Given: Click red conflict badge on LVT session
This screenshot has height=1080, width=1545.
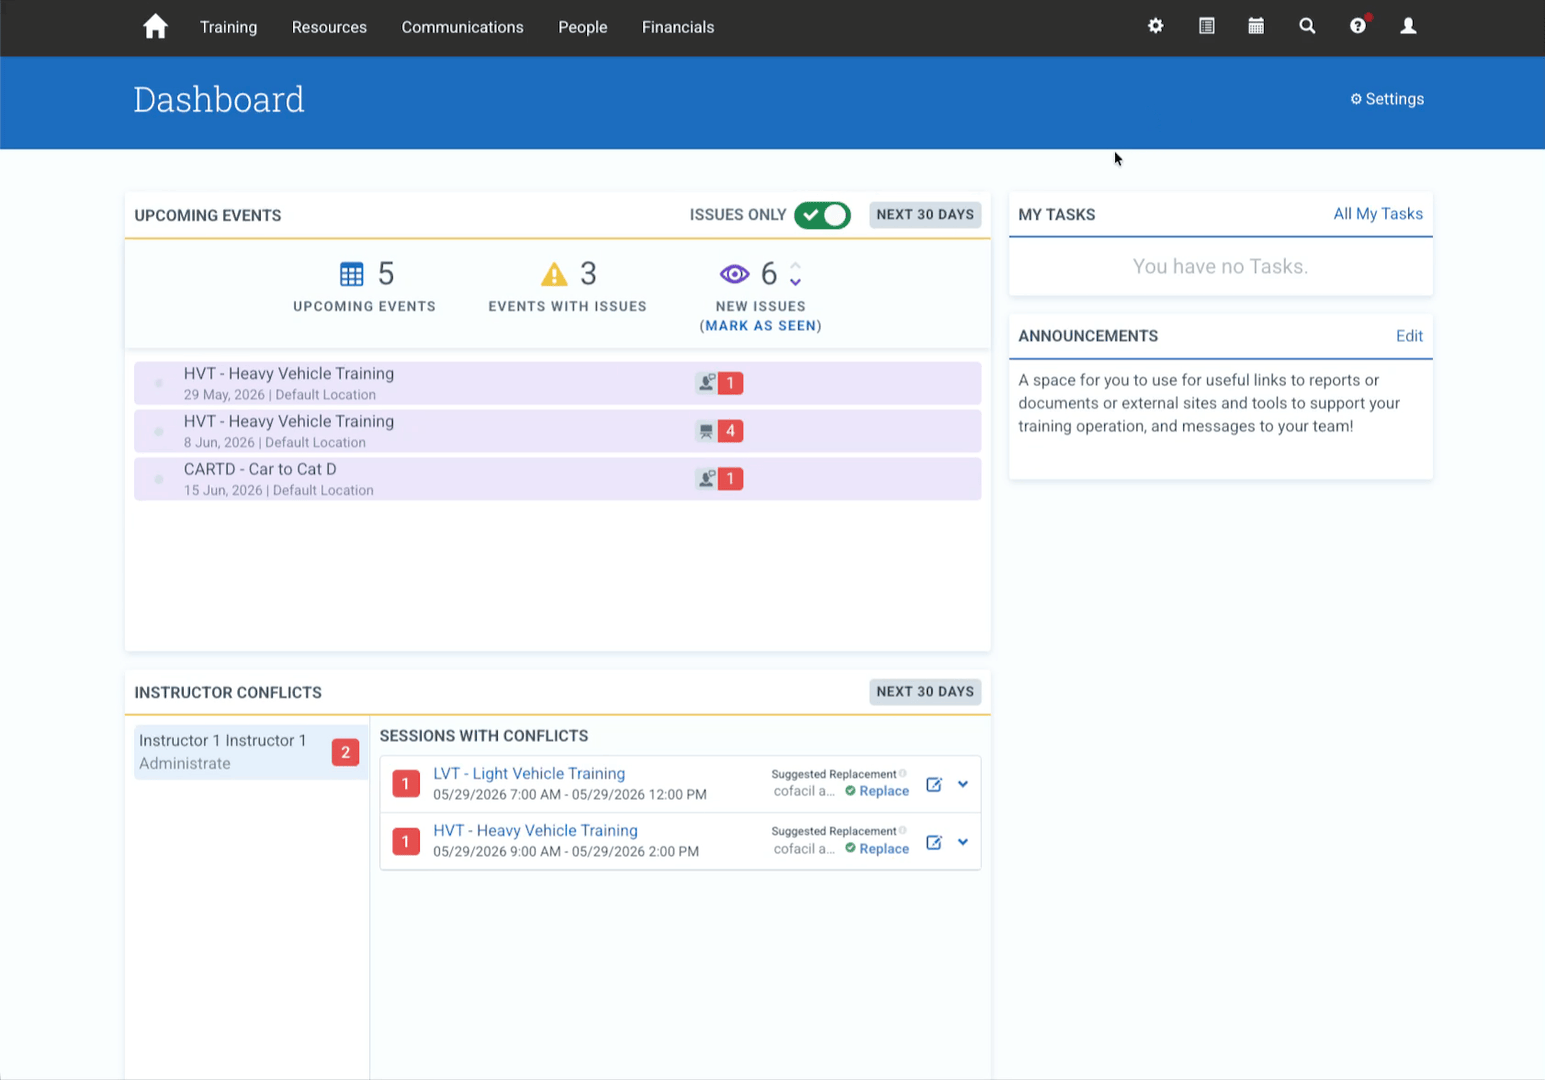Looking at the screenshot, I should click(x=406, y=784).
